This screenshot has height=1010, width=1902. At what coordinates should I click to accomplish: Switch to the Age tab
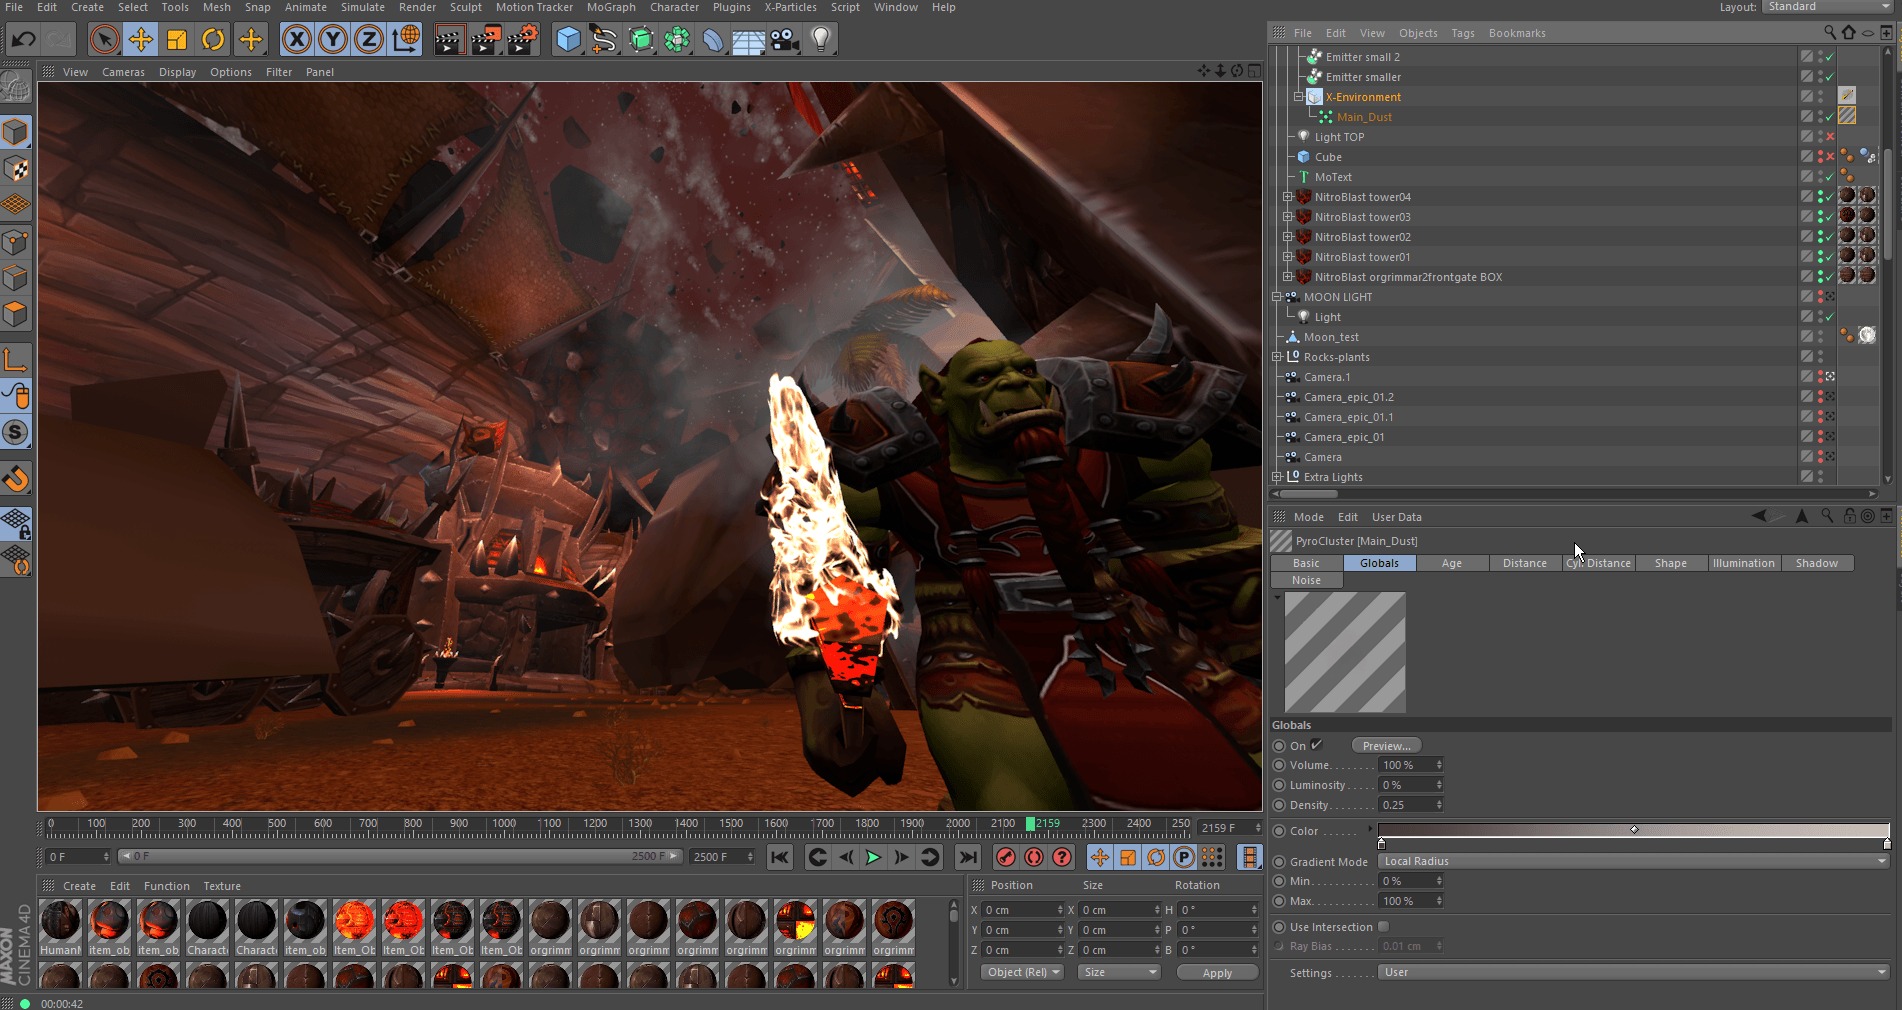pyautogui.click(x=1452, y=563)
